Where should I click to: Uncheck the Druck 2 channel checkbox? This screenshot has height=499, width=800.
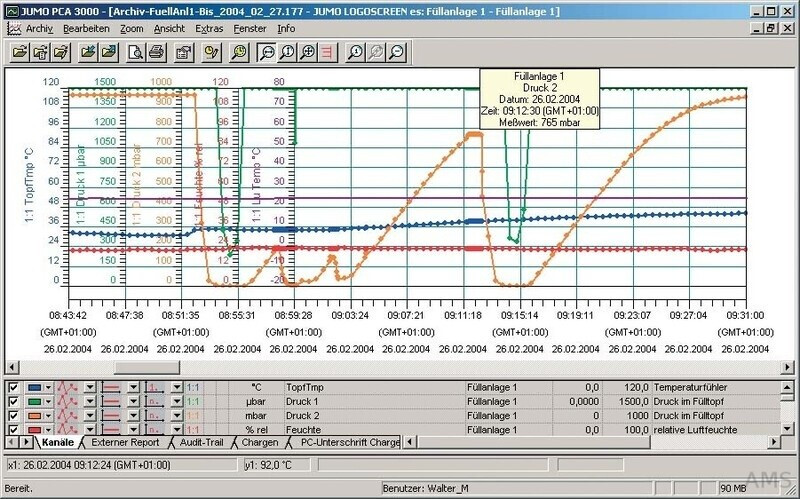pyautogui.click(x=13, y=415)
